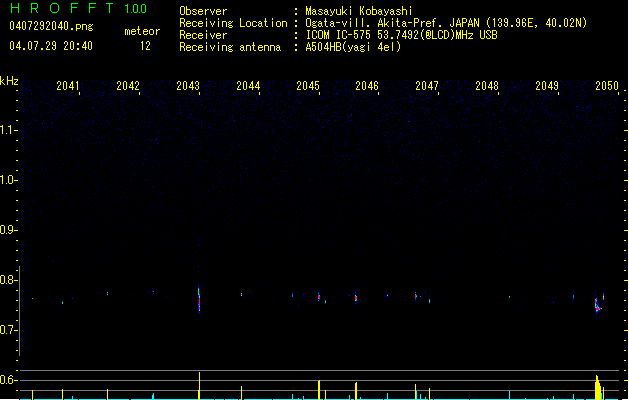Click the 2042 time marker

(x=128, y=86)
